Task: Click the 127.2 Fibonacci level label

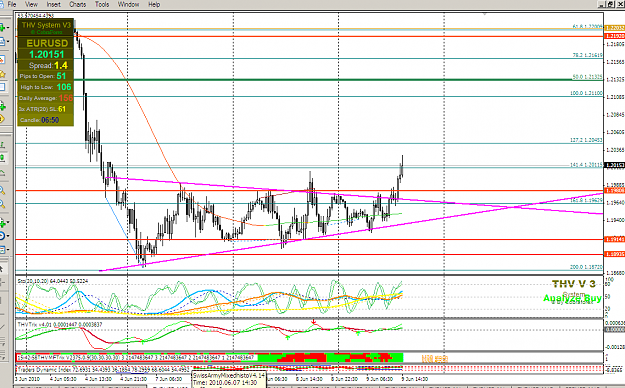Action: click(x=586, y=140)
